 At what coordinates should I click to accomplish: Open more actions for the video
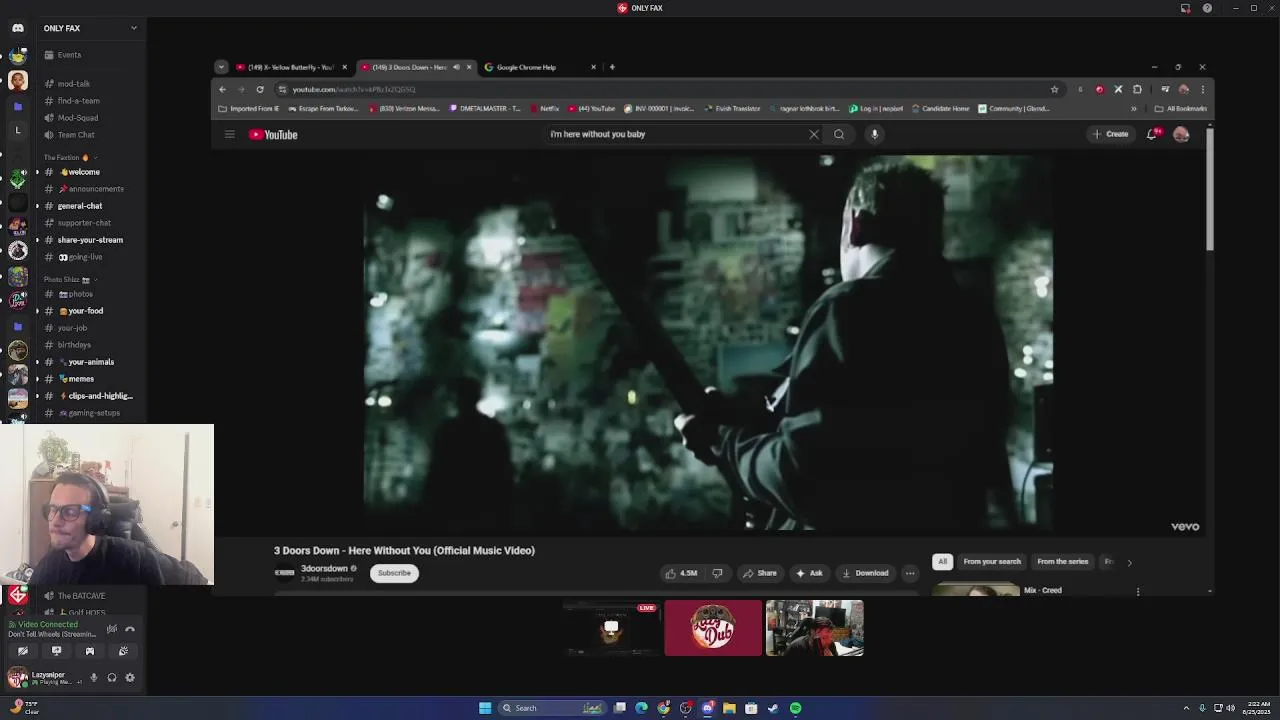tap(910, 573)
